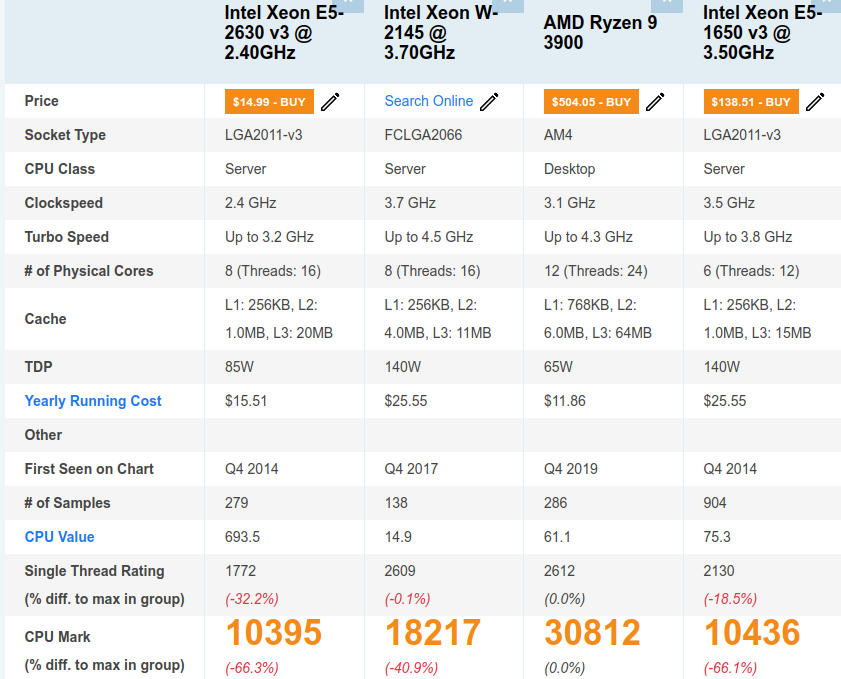Image resolution: width=841 pixels, height=679 pixels.
Task: Remove Intel Xeon E5-2630 v3 column
Action: click(x=348, y=4)
